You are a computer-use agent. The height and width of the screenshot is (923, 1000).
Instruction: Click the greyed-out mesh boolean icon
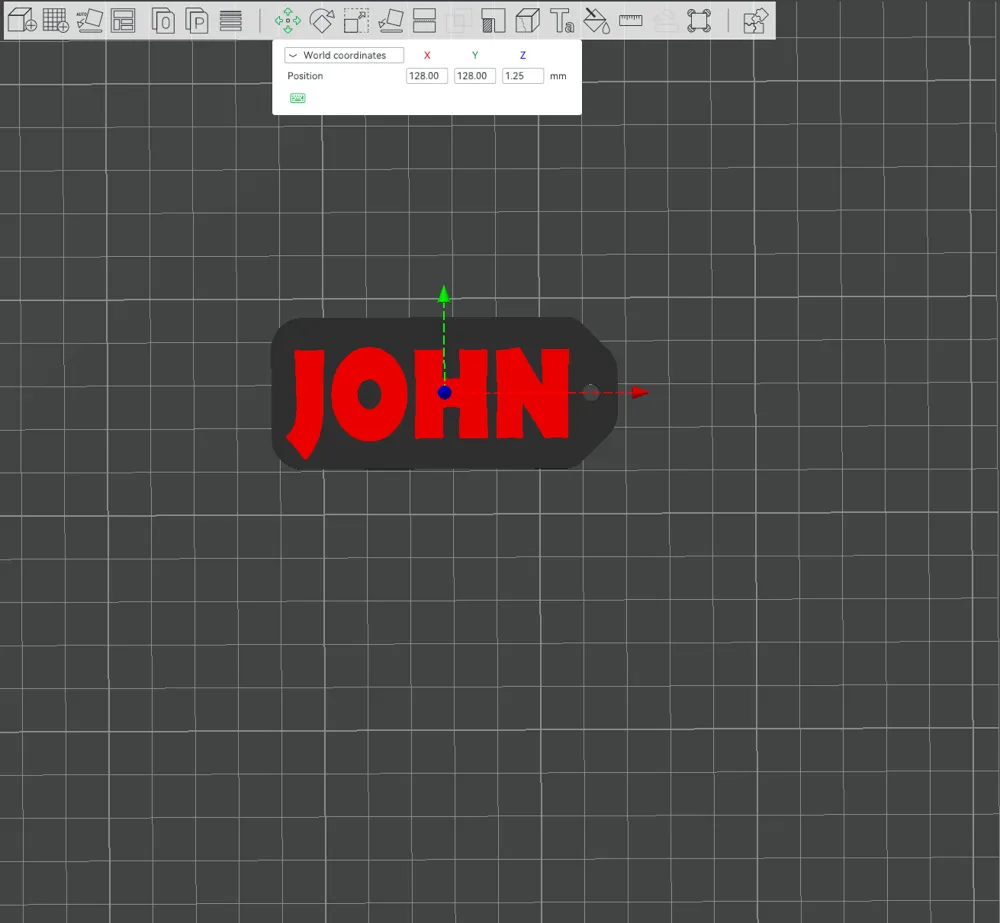point(459,20)
